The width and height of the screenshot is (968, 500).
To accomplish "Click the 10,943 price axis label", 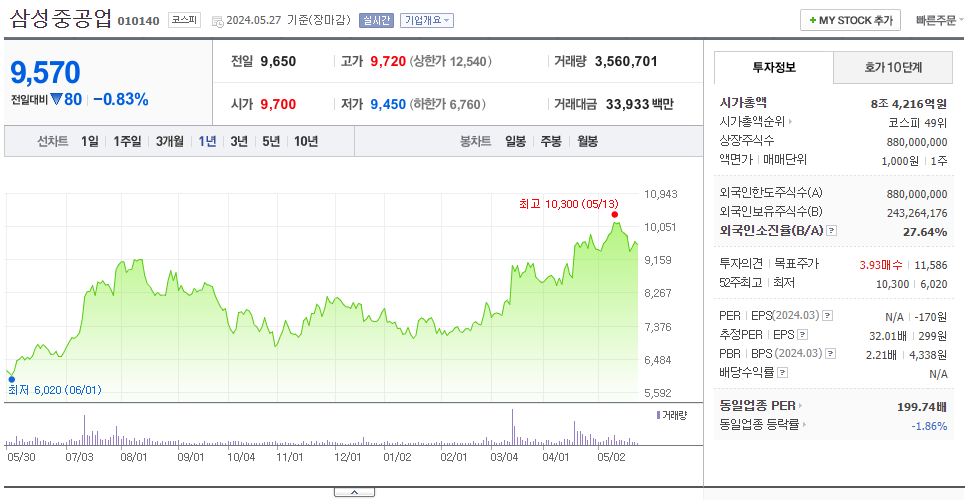I will coord(661,194).
